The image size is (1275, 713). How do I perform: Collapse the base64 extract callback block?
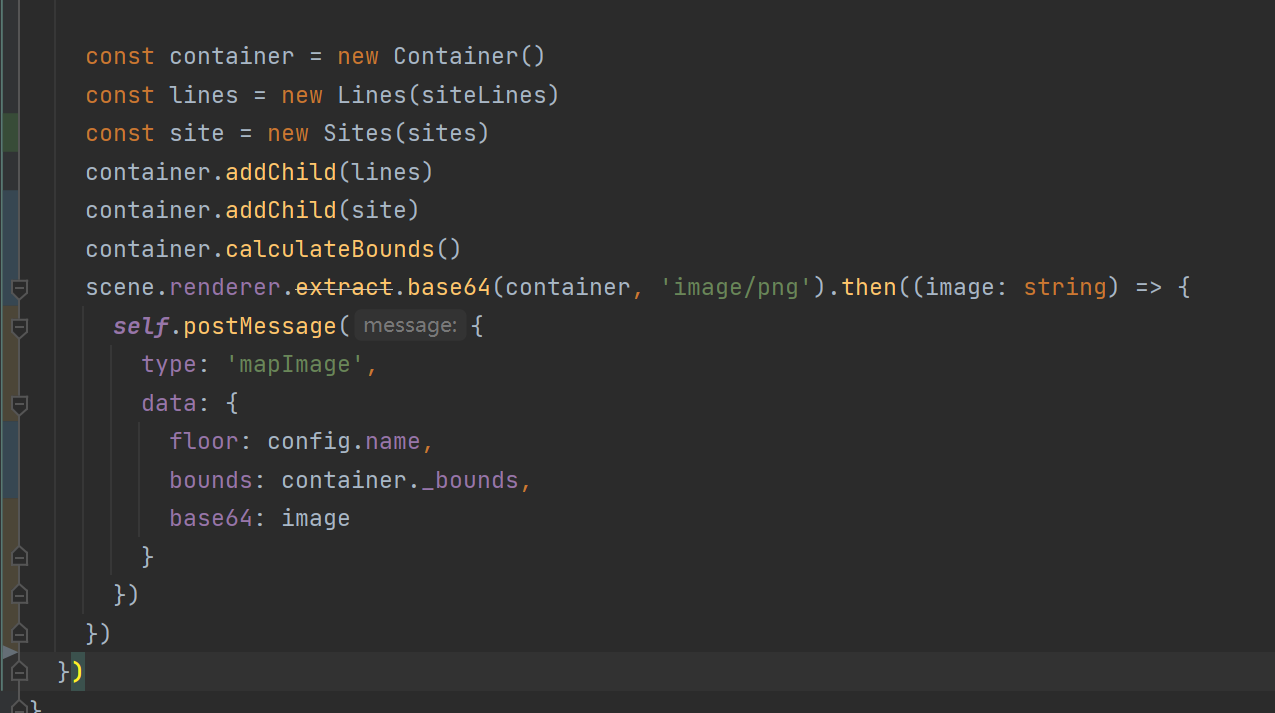(18, 289)
